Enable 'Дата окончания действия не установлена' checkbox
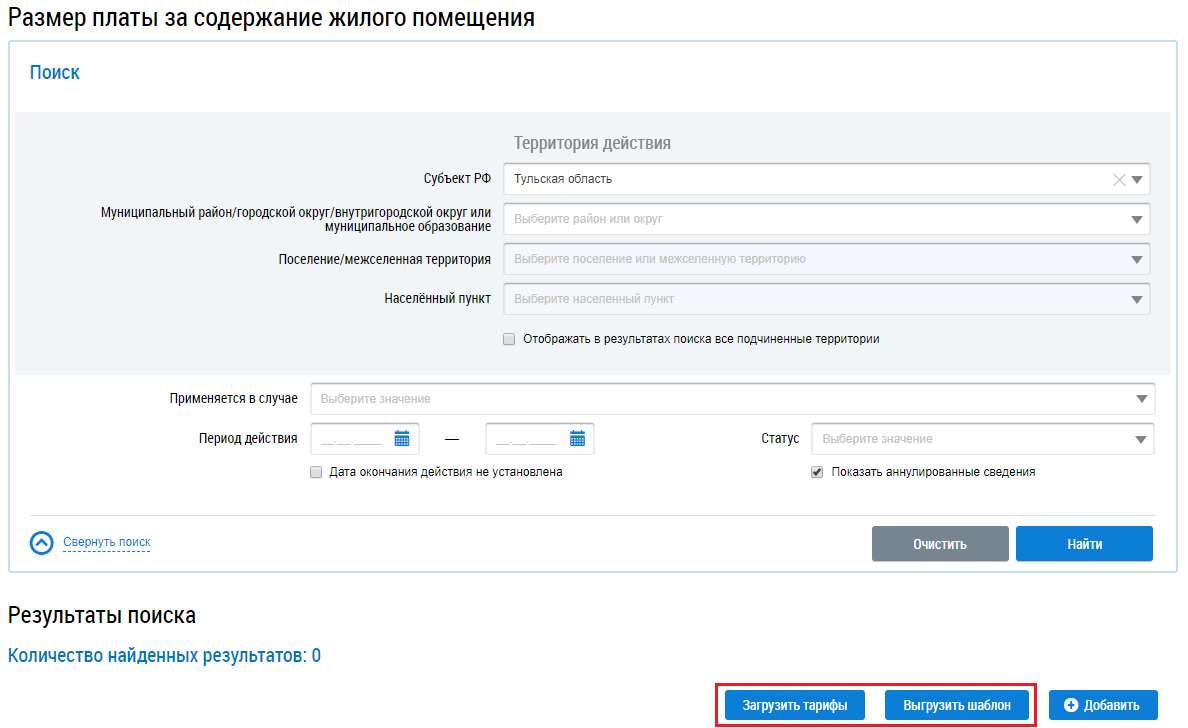Image resolution: width=1188 pixels, height=728 pixels. click(316, 472)
